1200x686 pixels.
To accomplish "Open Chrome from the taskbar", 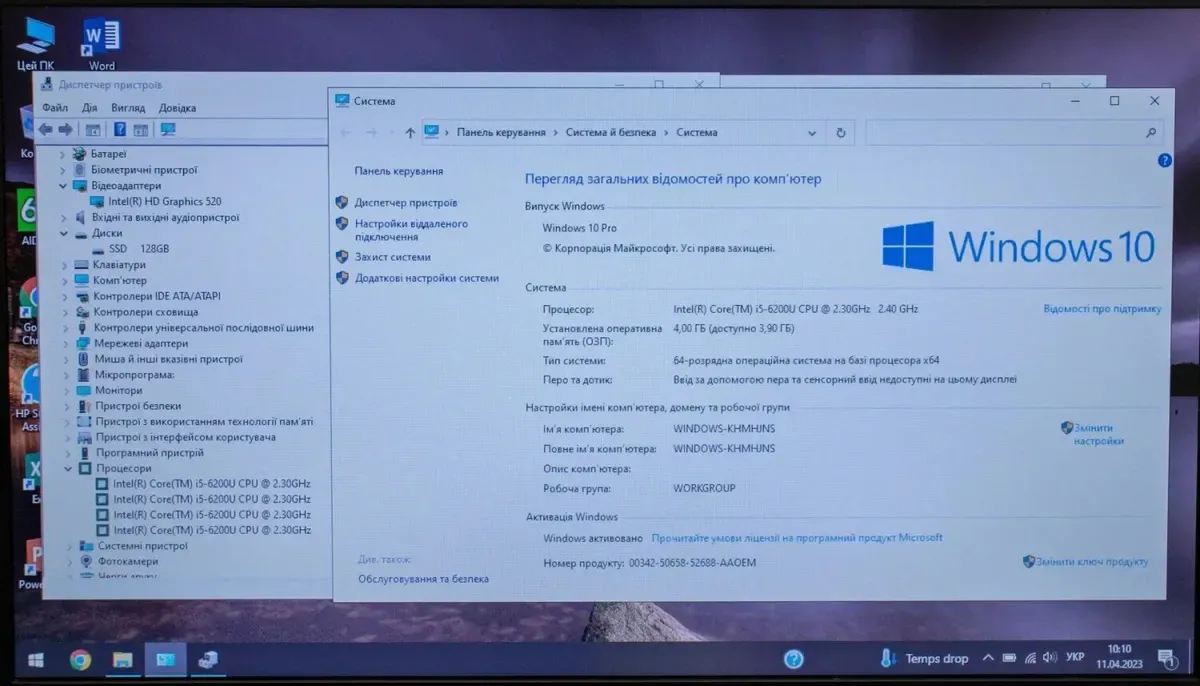I will 80,659.
